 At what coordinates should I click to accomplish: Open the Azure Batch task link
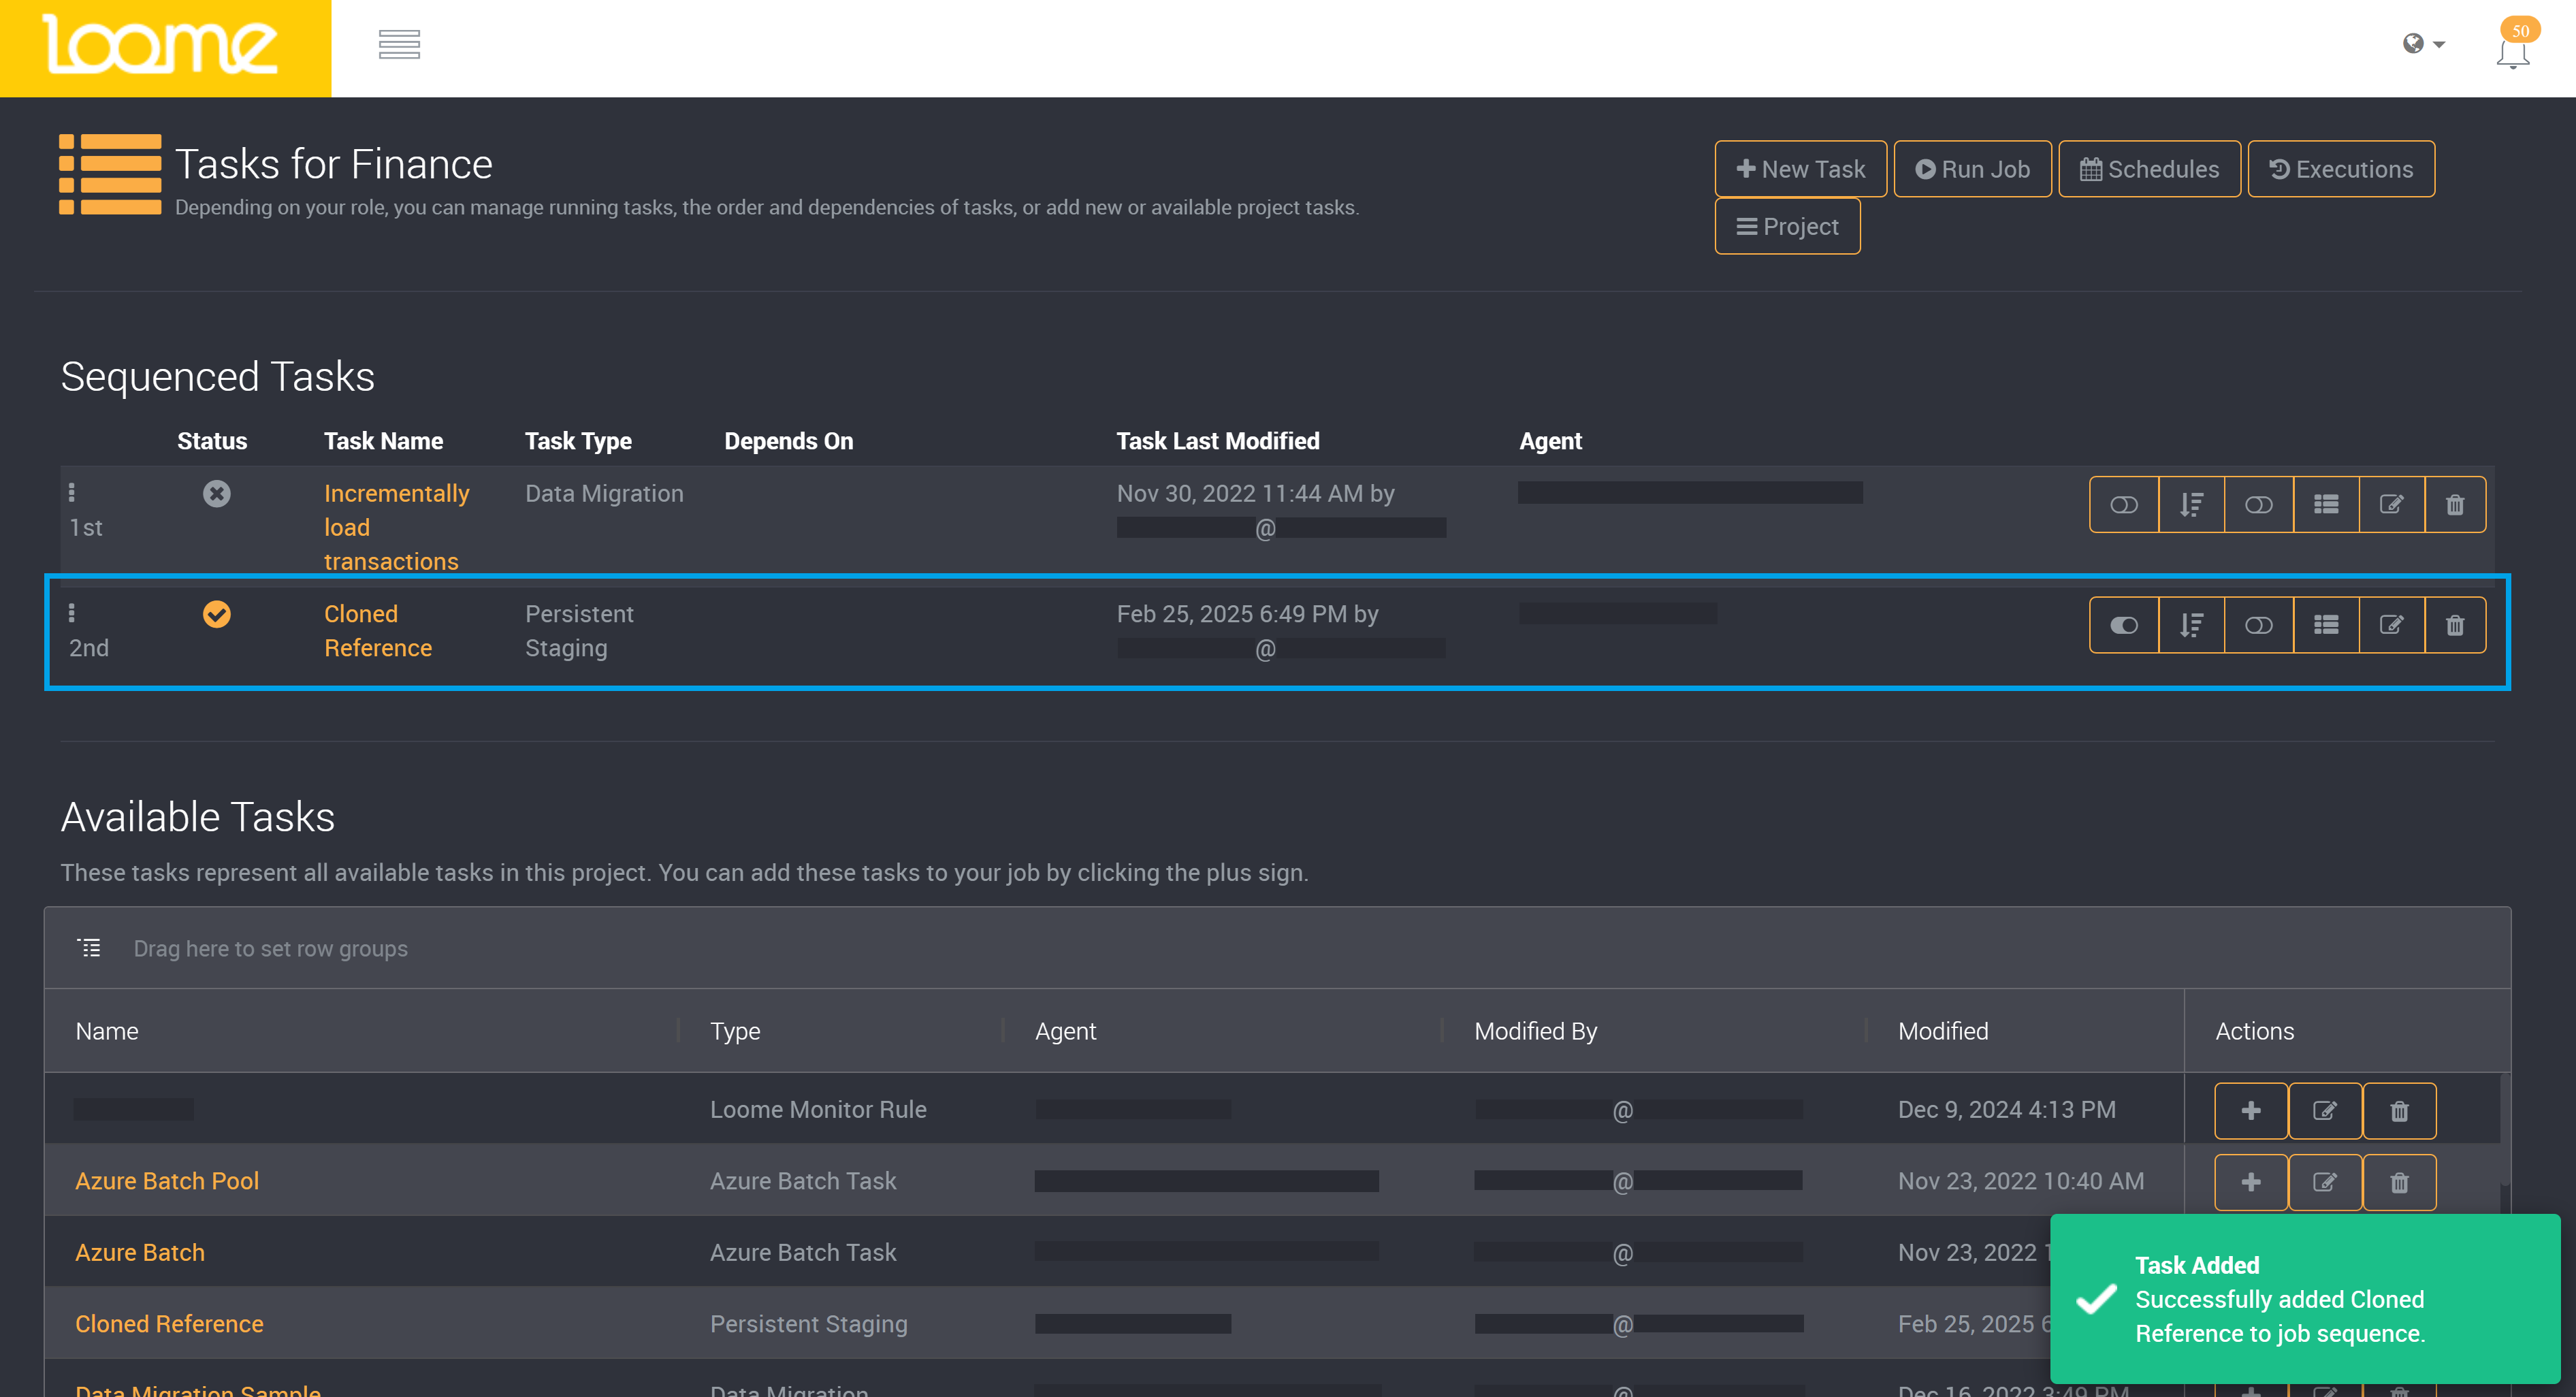click(x=140, y=1252)
